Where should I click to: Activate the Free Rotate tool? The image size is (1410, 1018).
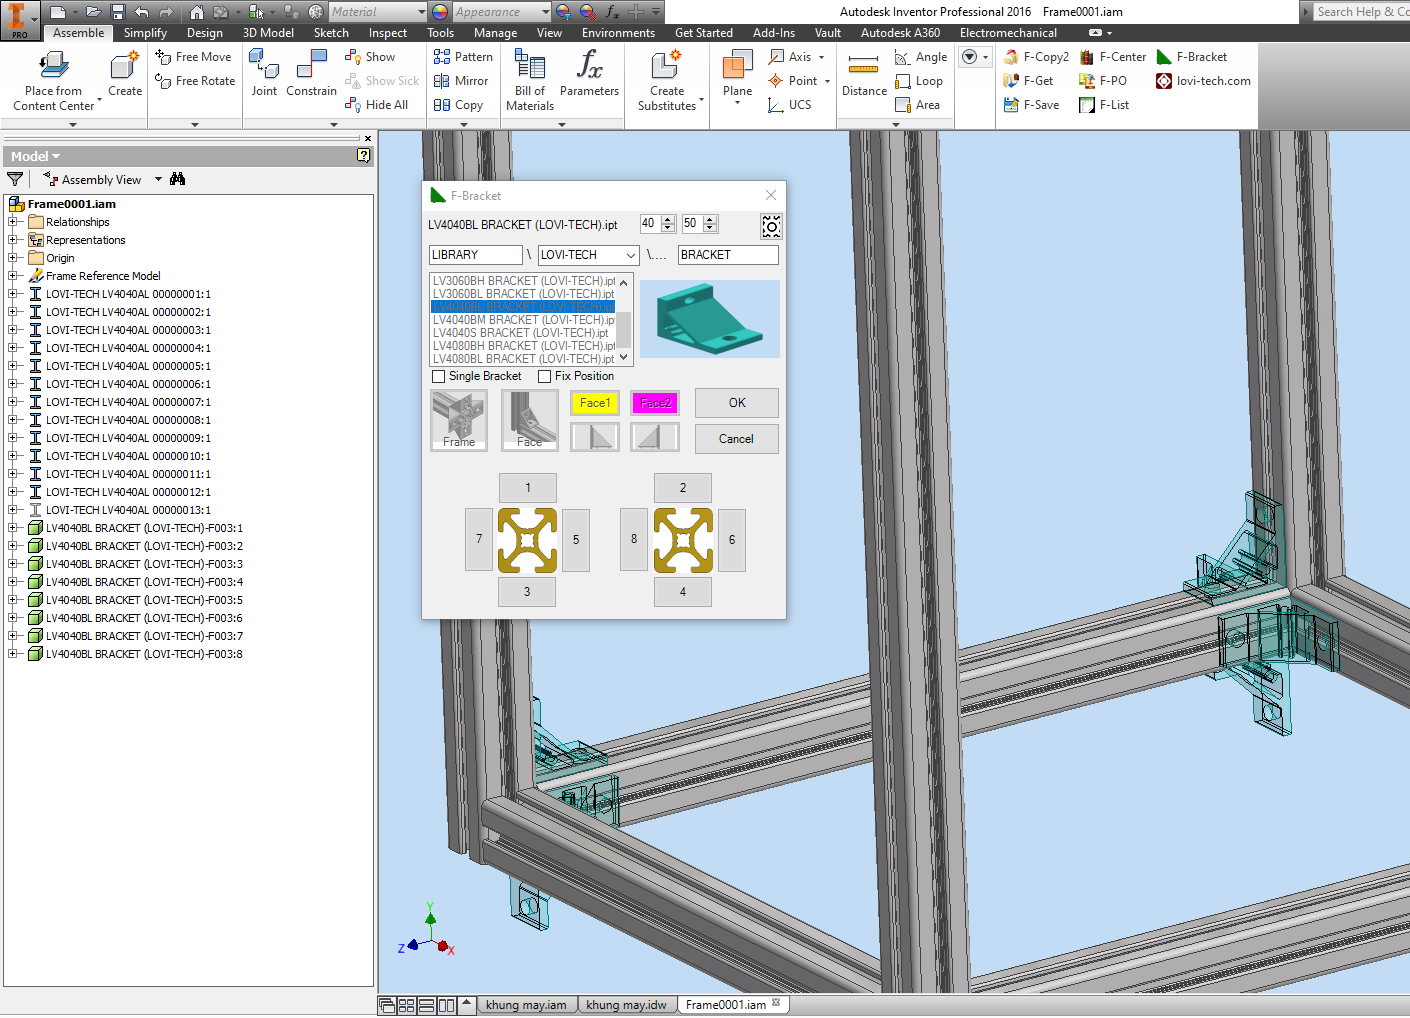point(195,81)
